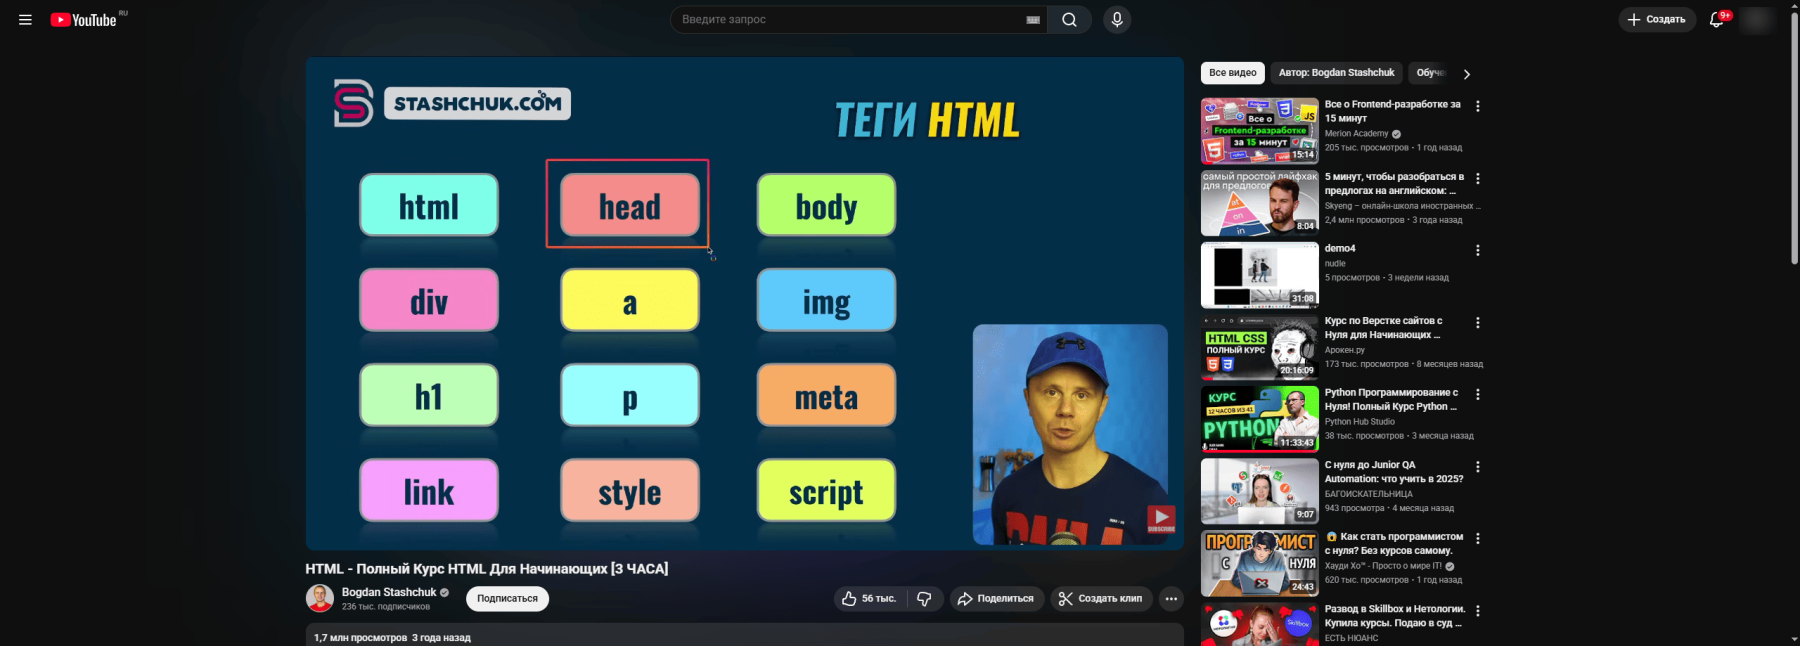Image resolution: width=1800 pixels, height=646 pixels.
Task: Open the Python full course video thumbnail
Action: (1259, 419)
